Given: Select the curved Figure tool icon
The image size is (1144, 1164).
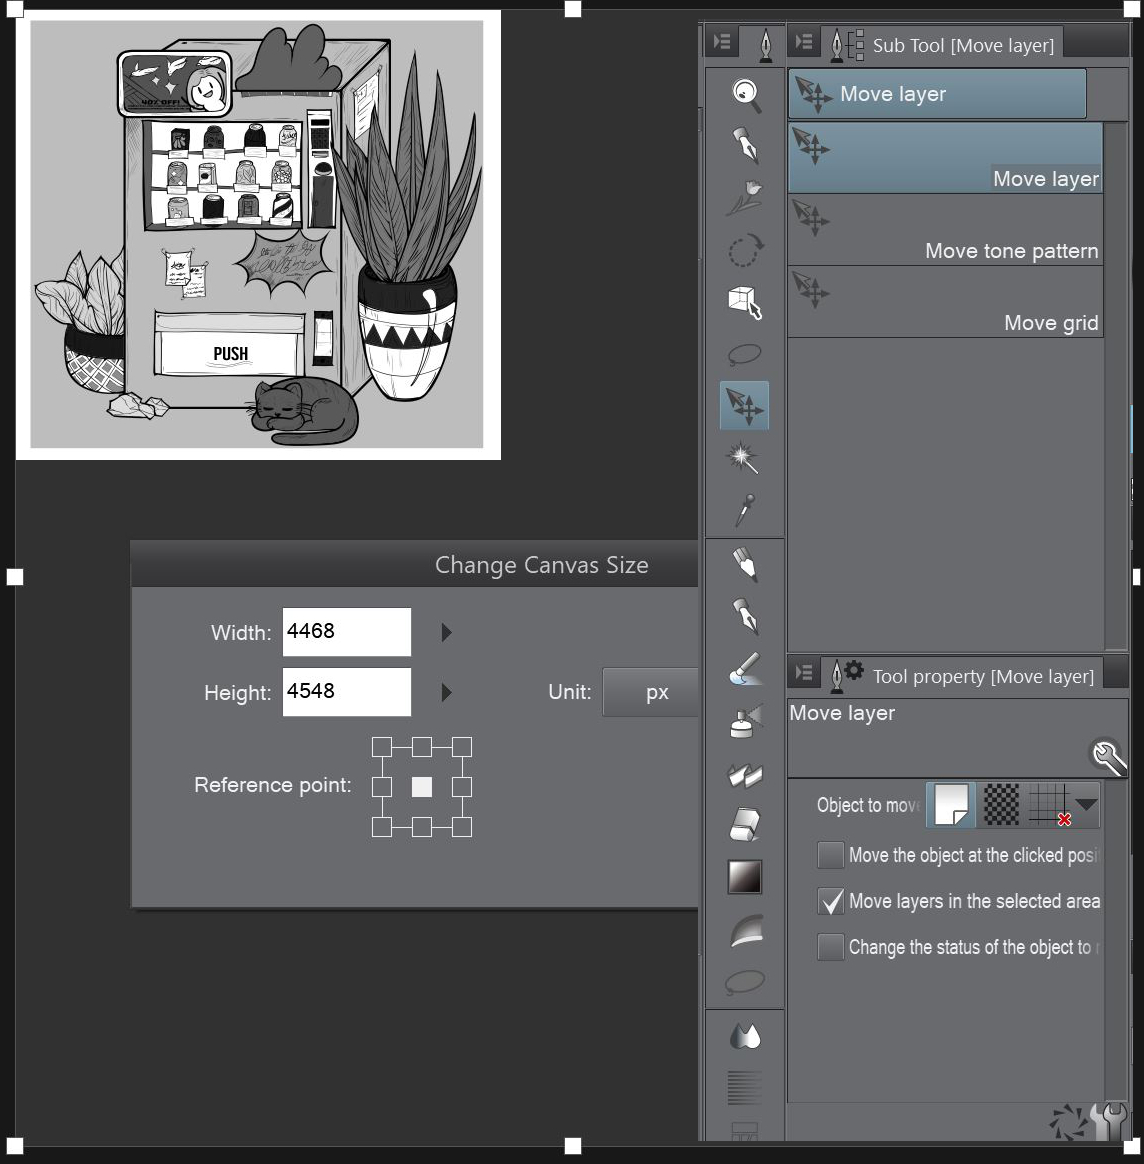Looking at the screenshot, I should tap(745, 929).
